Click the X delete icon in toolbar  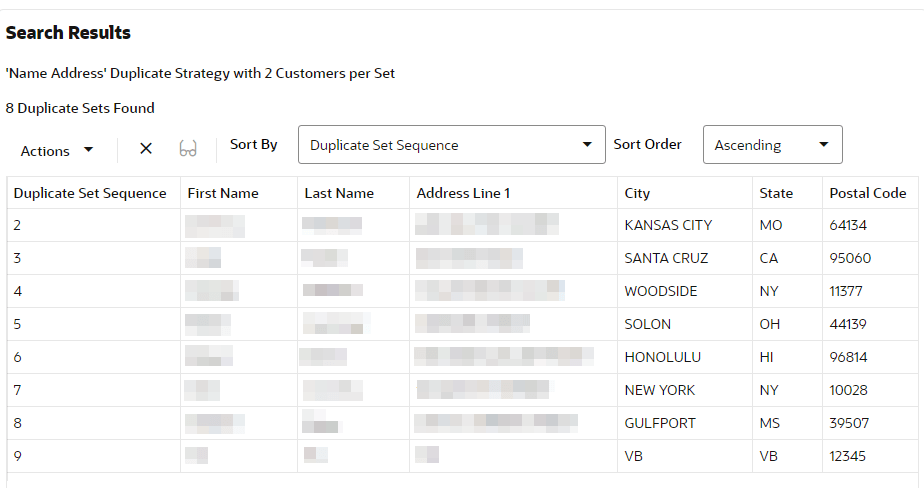click(146, 149)
